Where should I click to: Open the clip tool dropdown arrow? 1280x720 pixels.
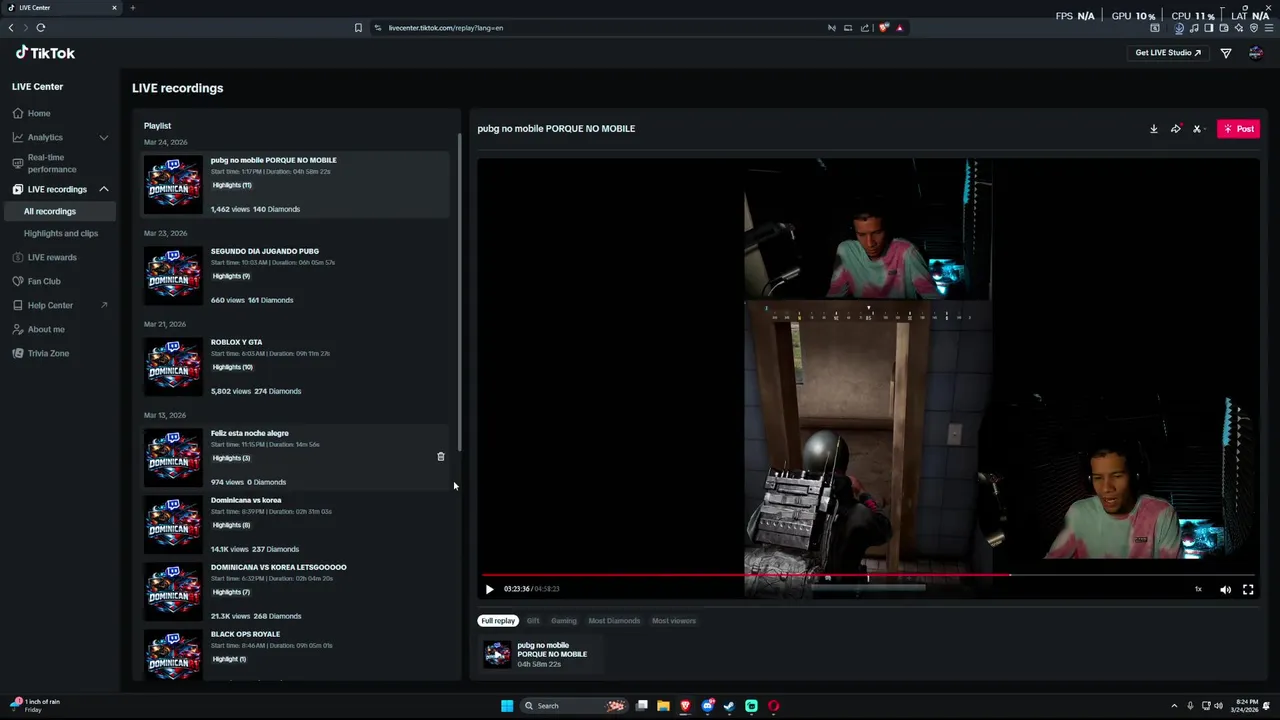coord(1205,129)
